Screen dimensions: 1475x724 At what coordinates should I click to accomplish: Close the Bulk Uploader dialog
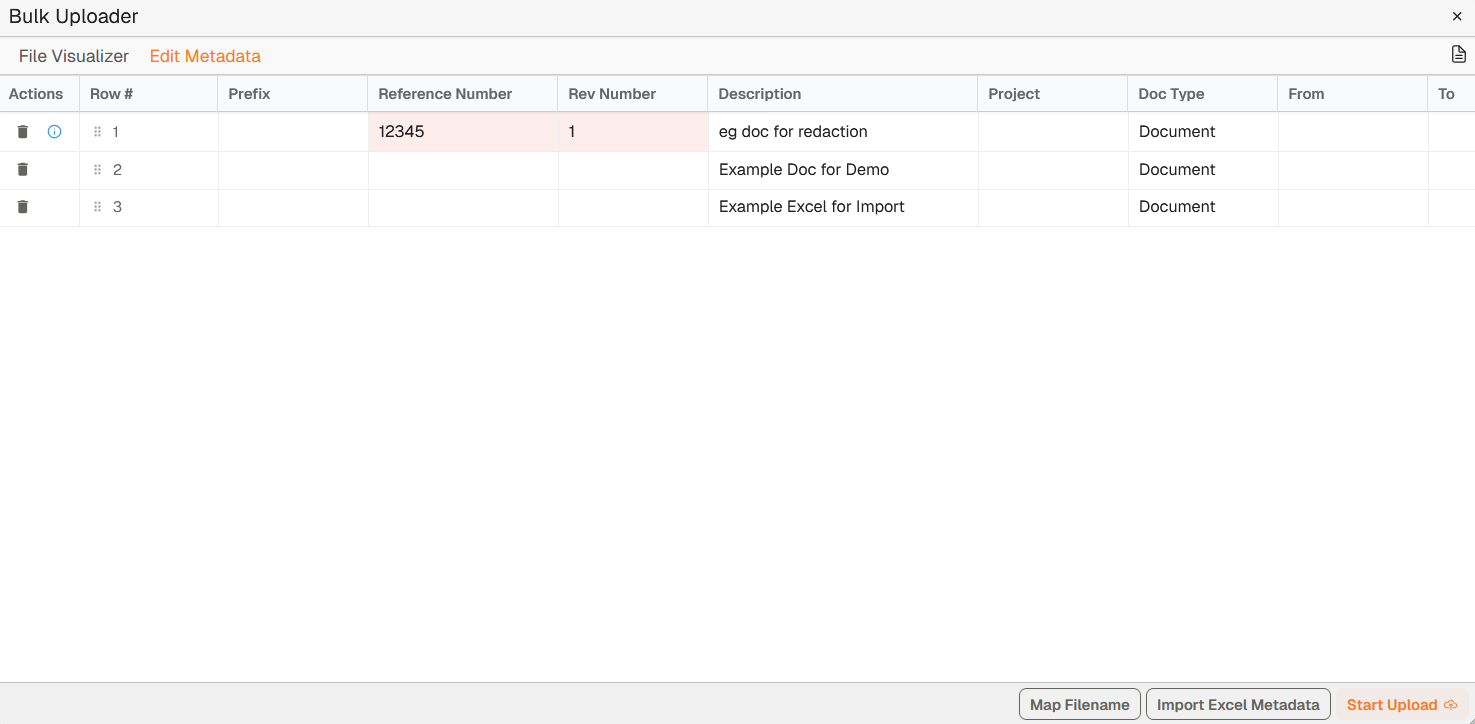click(x=1457, y=17)
